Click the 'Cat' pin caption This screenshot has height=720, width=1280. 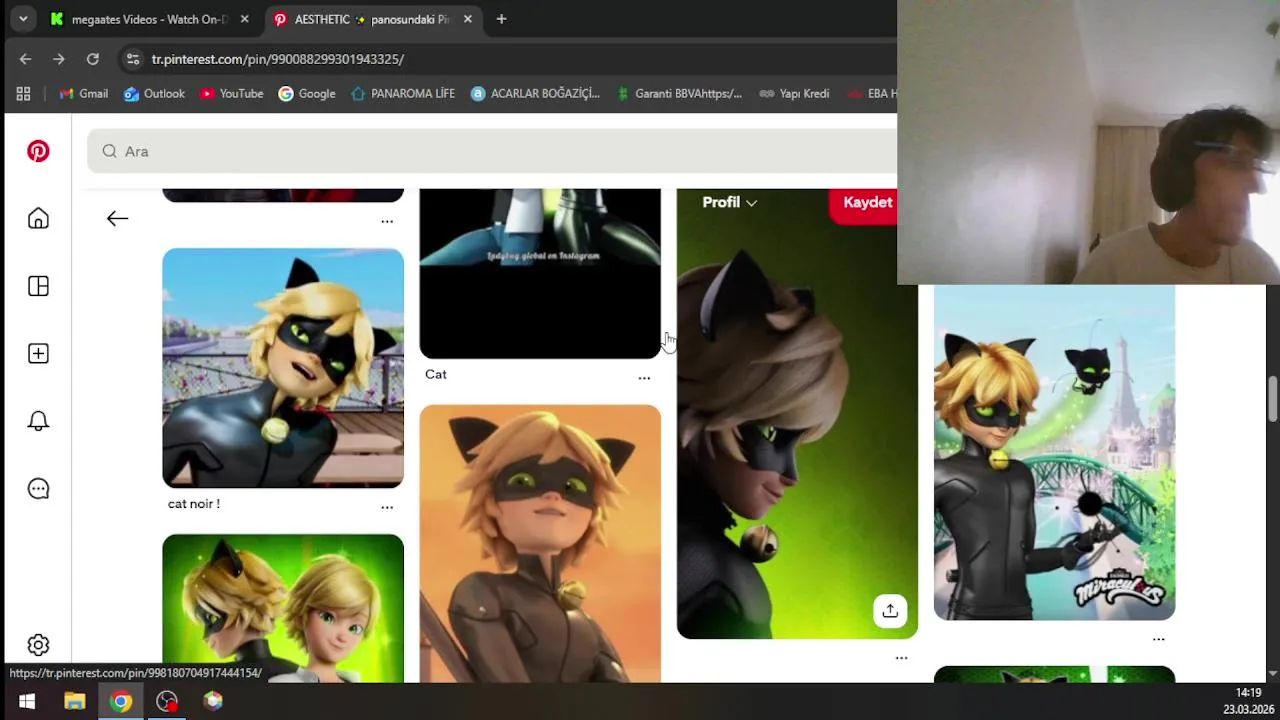(436, 374)
